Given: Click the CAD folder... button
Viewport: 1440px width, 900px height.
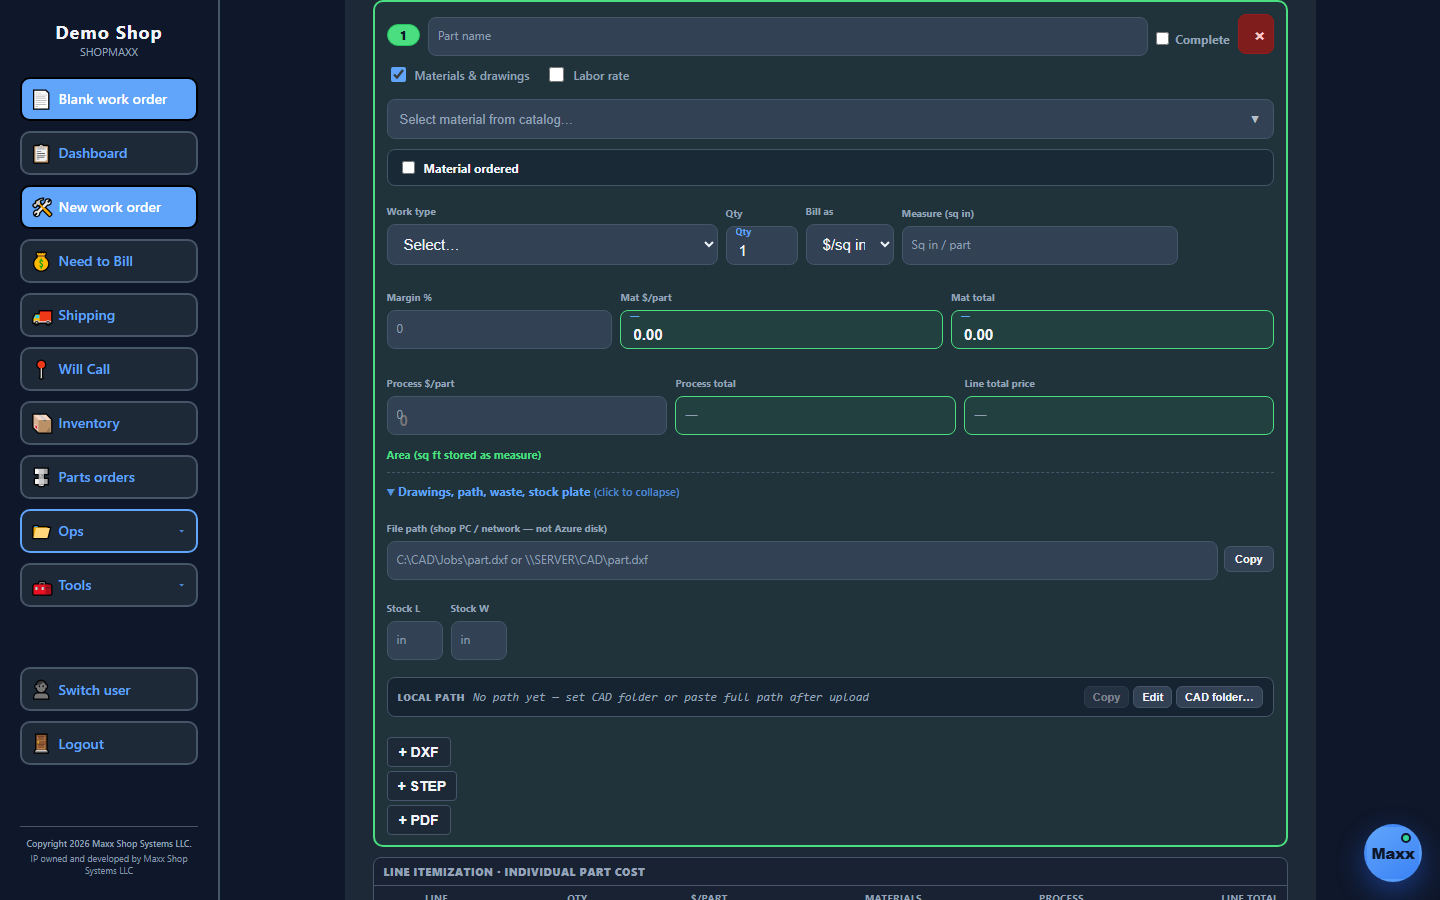Looking at the screenshot, I should pyautogui.click(x=1218, y=697).
